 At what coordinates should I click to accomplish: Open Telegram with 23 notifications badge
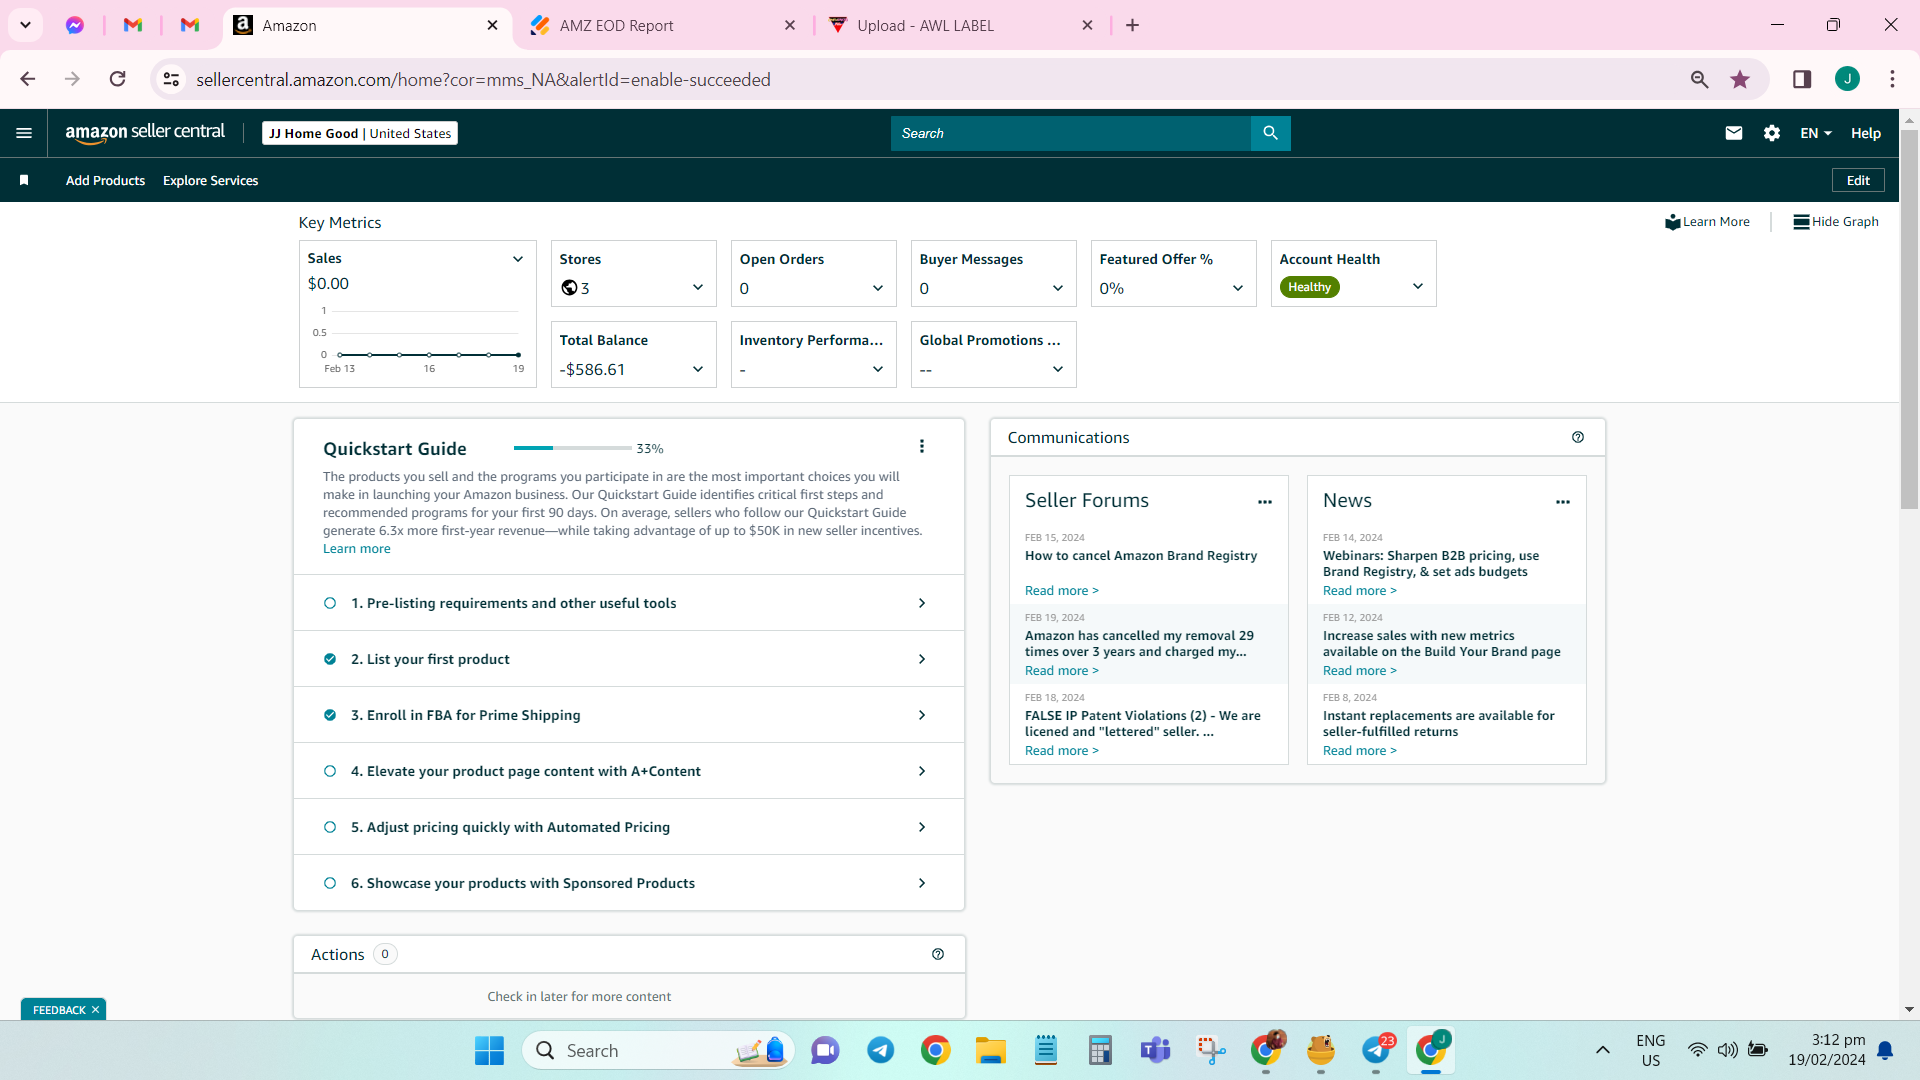pos(1376,1050)
